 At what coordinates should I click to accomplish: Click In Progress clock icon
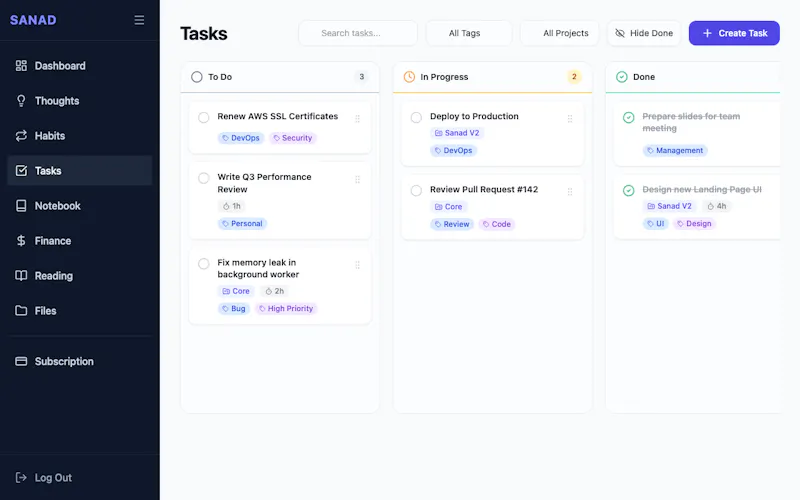pos(409,77)
